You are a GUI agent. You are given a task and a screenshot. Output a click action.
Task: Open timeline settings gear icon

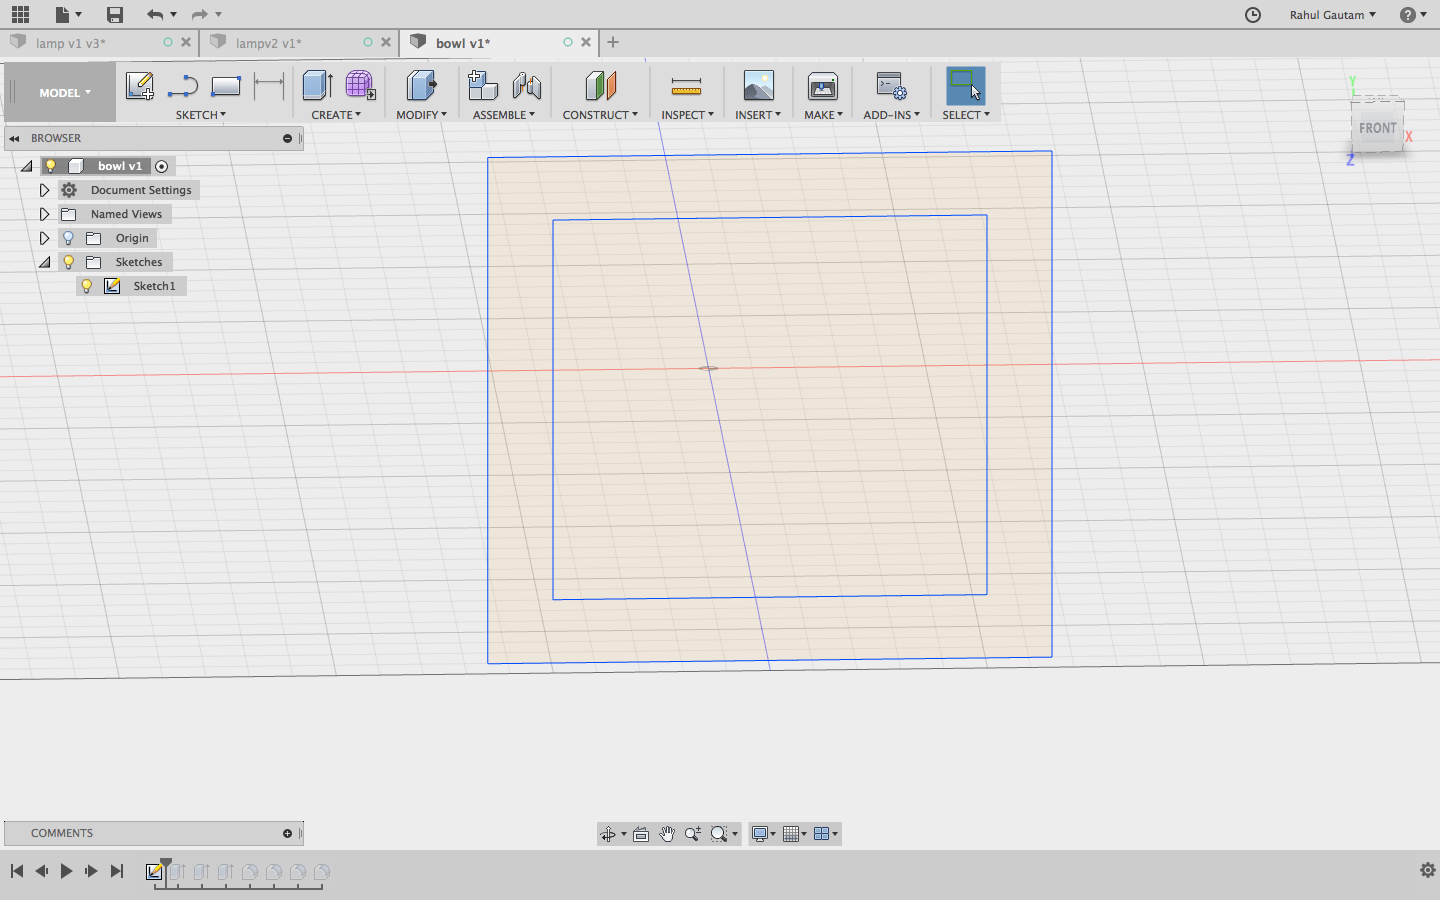pyautogui.click(x=1428, y=870)
